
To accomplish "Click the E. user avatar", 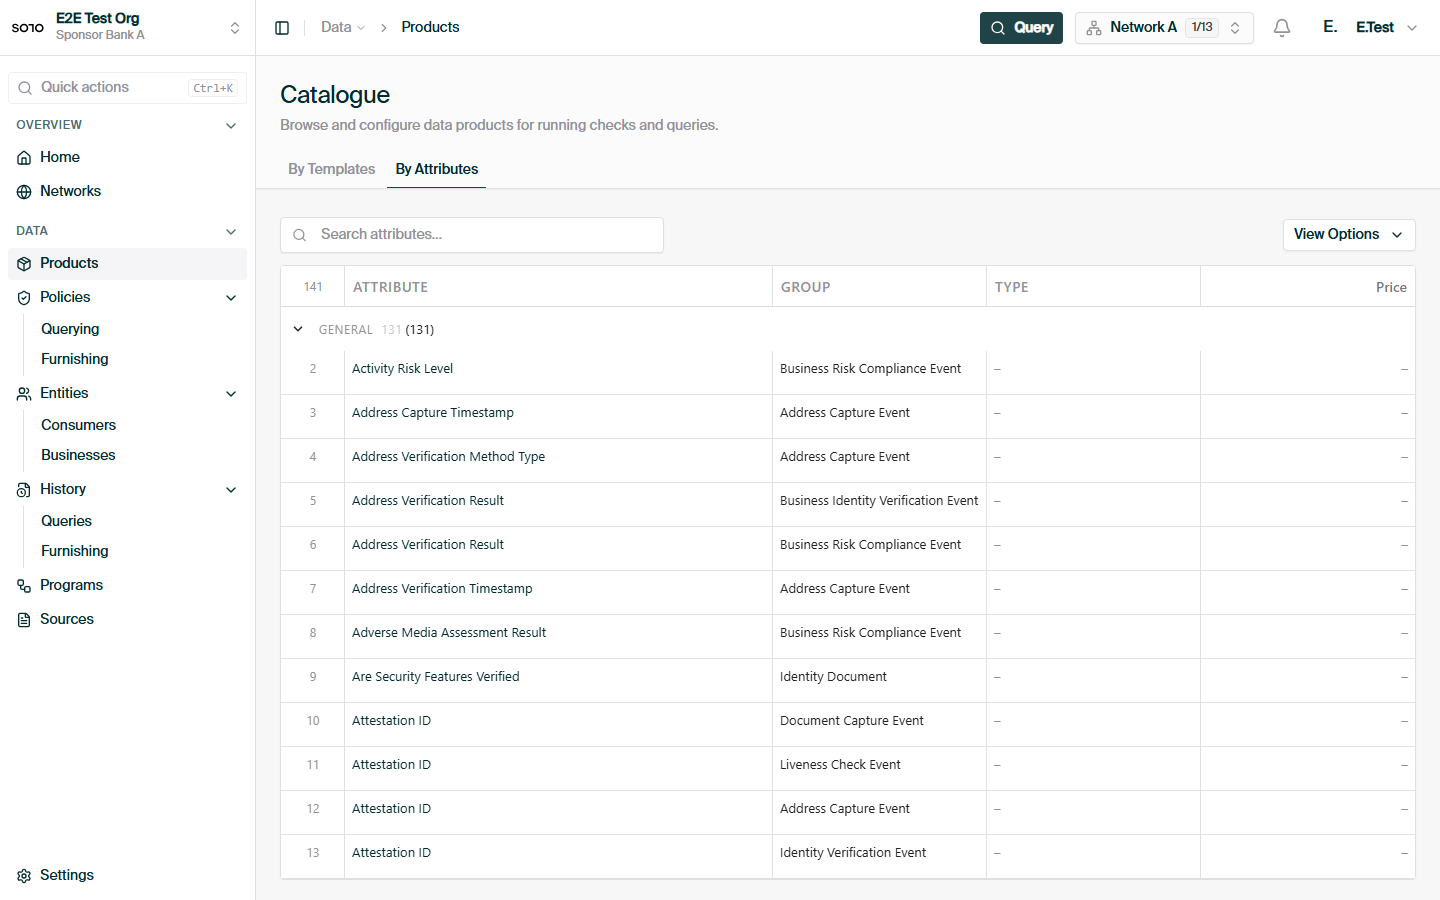I will 1330,27.
